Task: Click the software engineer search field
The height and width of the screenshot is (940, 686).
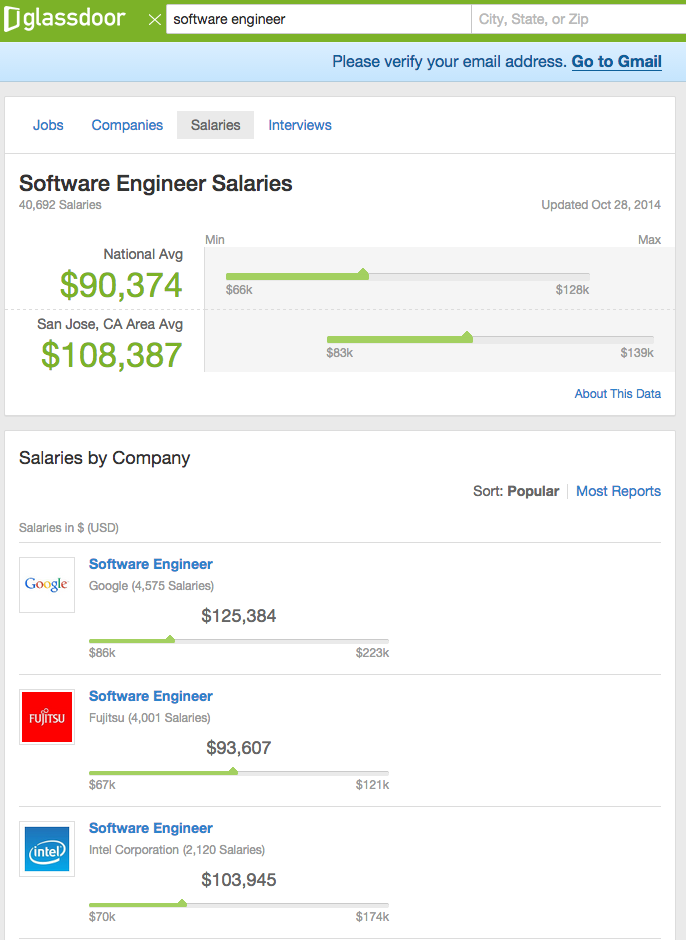Action: tap(318, 19)
